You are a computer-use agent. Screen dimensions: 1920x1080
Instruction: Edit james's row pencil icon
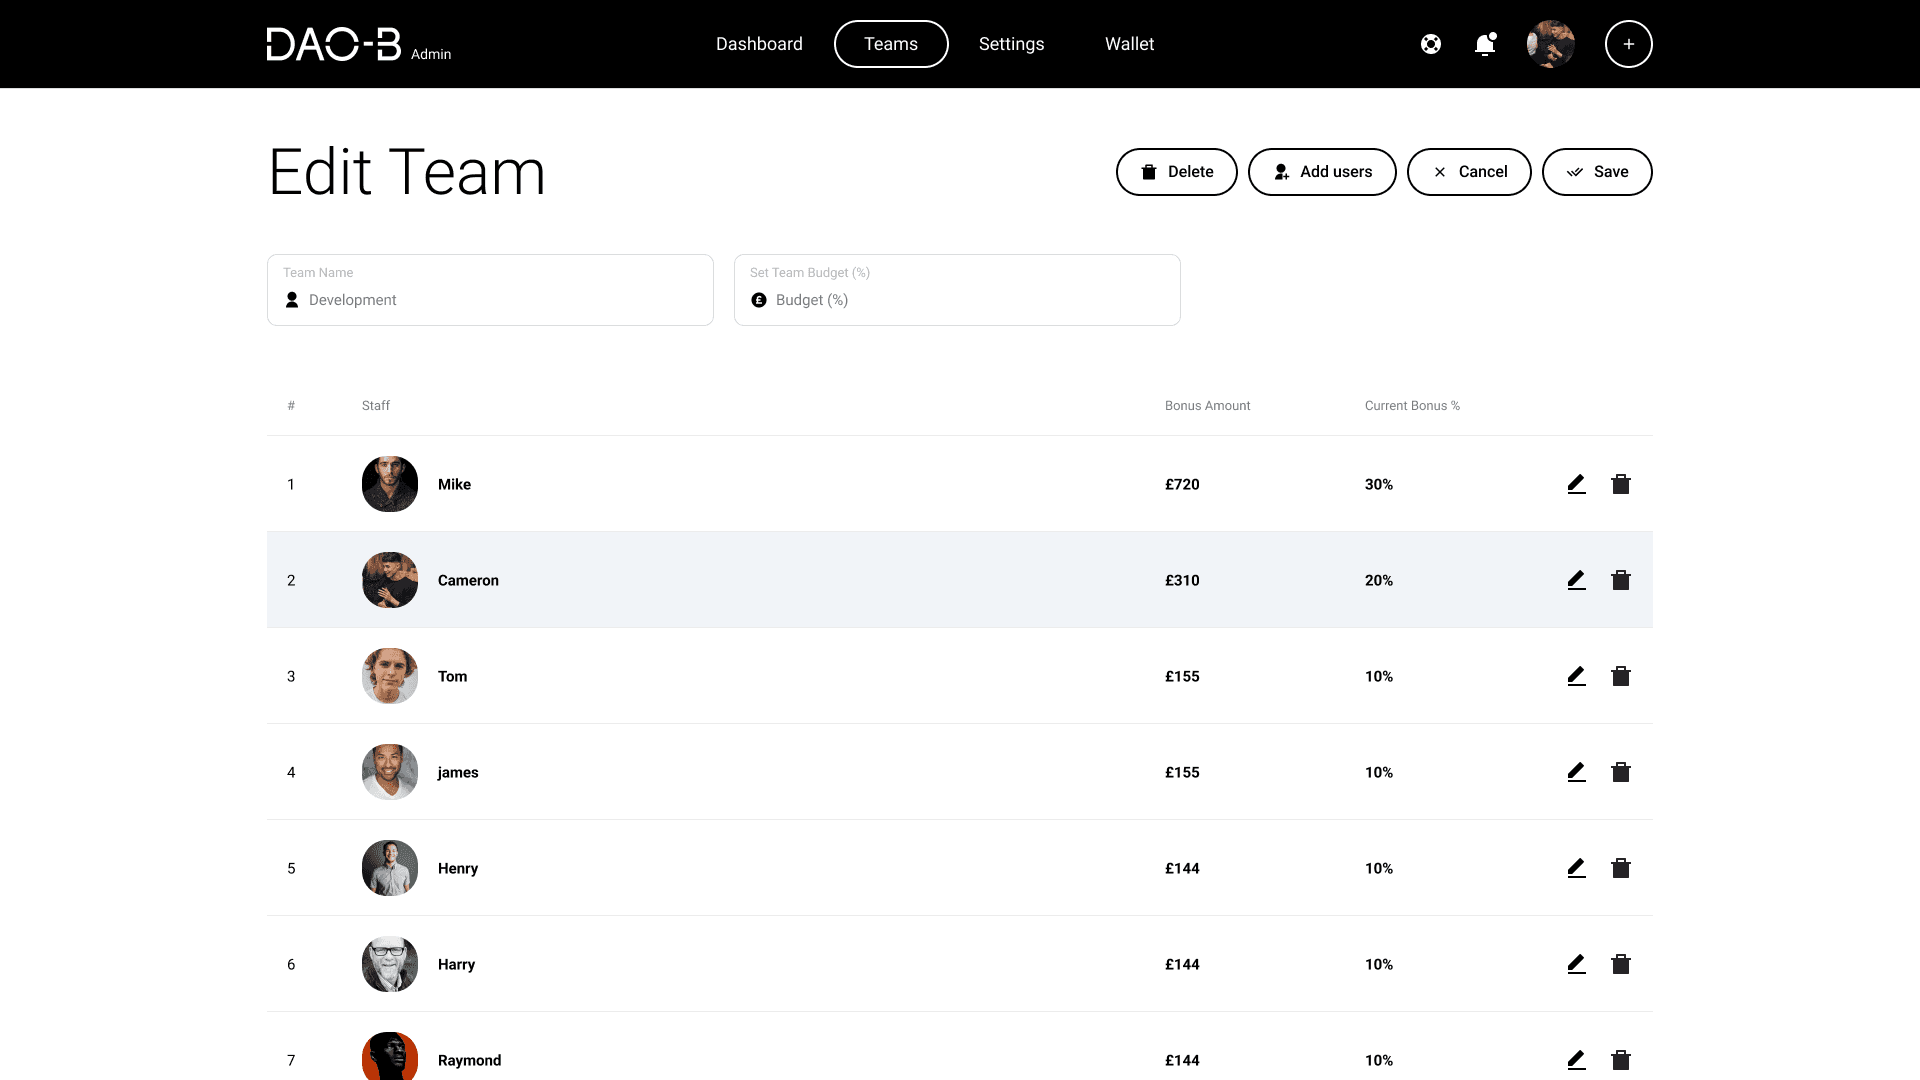coord(1577,772)
